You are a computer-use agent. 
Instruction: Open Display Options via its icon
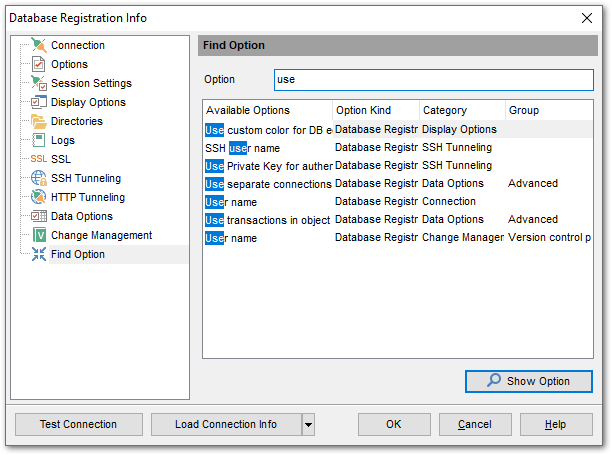(x=39, y=102)
